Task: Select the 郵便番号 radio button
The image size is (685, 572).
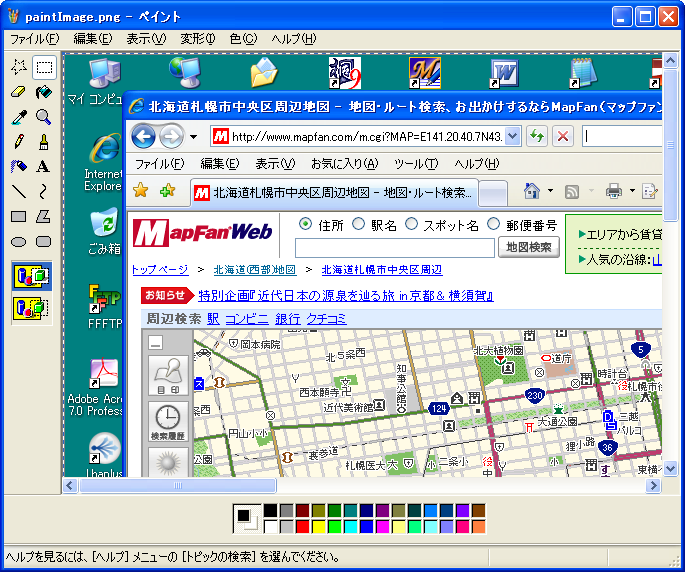Action: [x=493, y=224]
